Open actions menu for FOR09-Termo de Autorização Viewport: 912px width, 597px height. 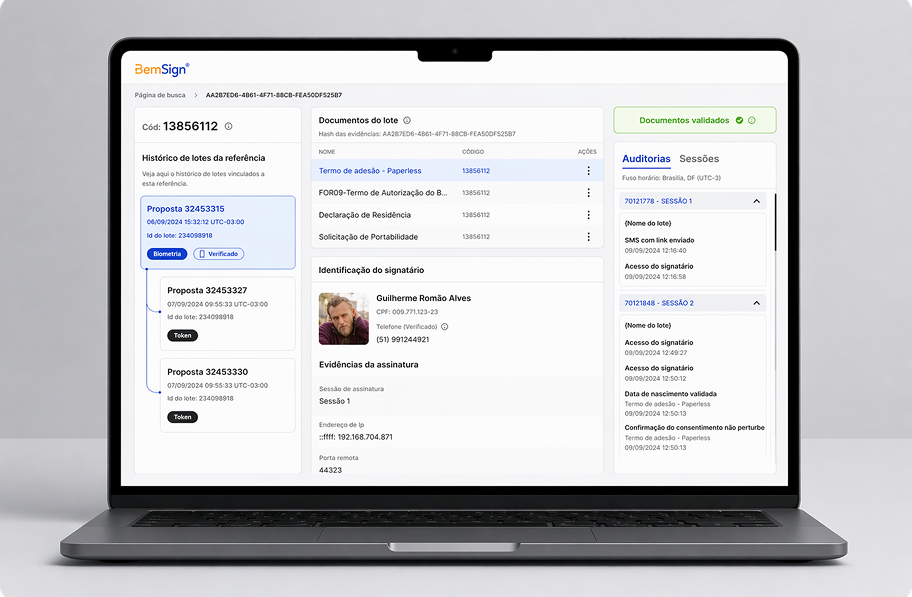pos(588,193)
